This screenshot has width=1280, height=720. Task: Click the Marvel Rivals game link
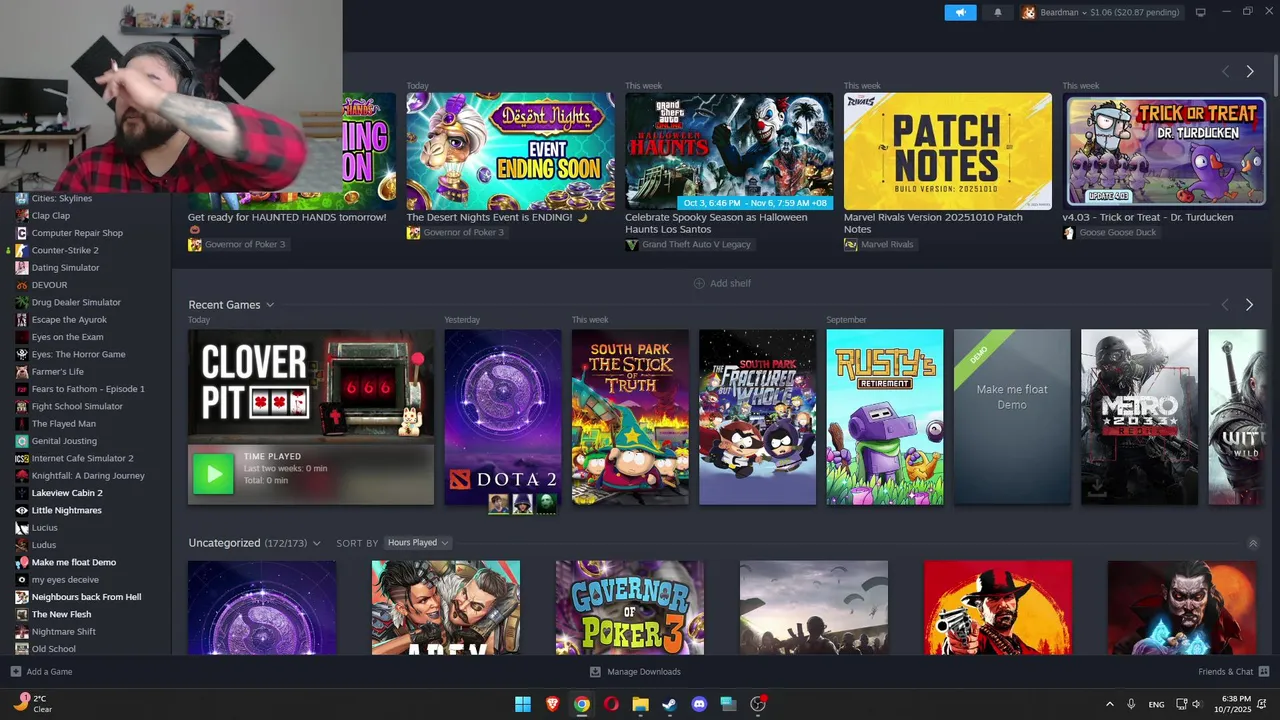coord(880,245)
